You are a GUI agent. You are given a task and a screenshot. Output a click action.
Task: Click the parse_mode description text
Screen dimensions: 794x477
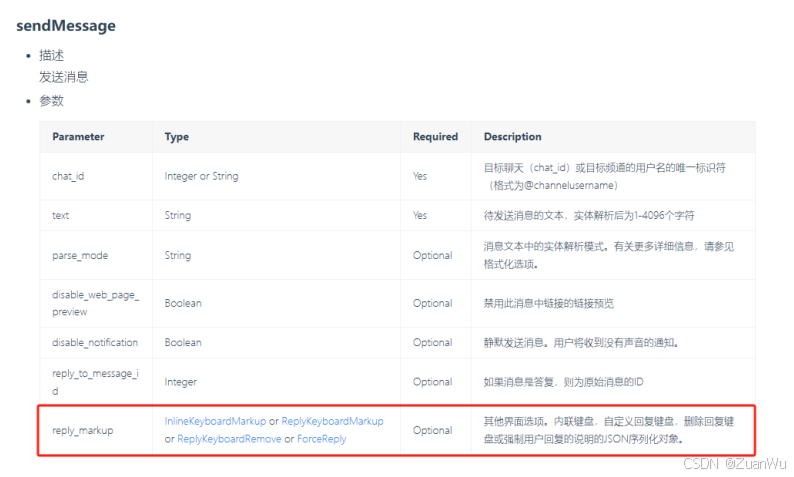tap(609, 255)
